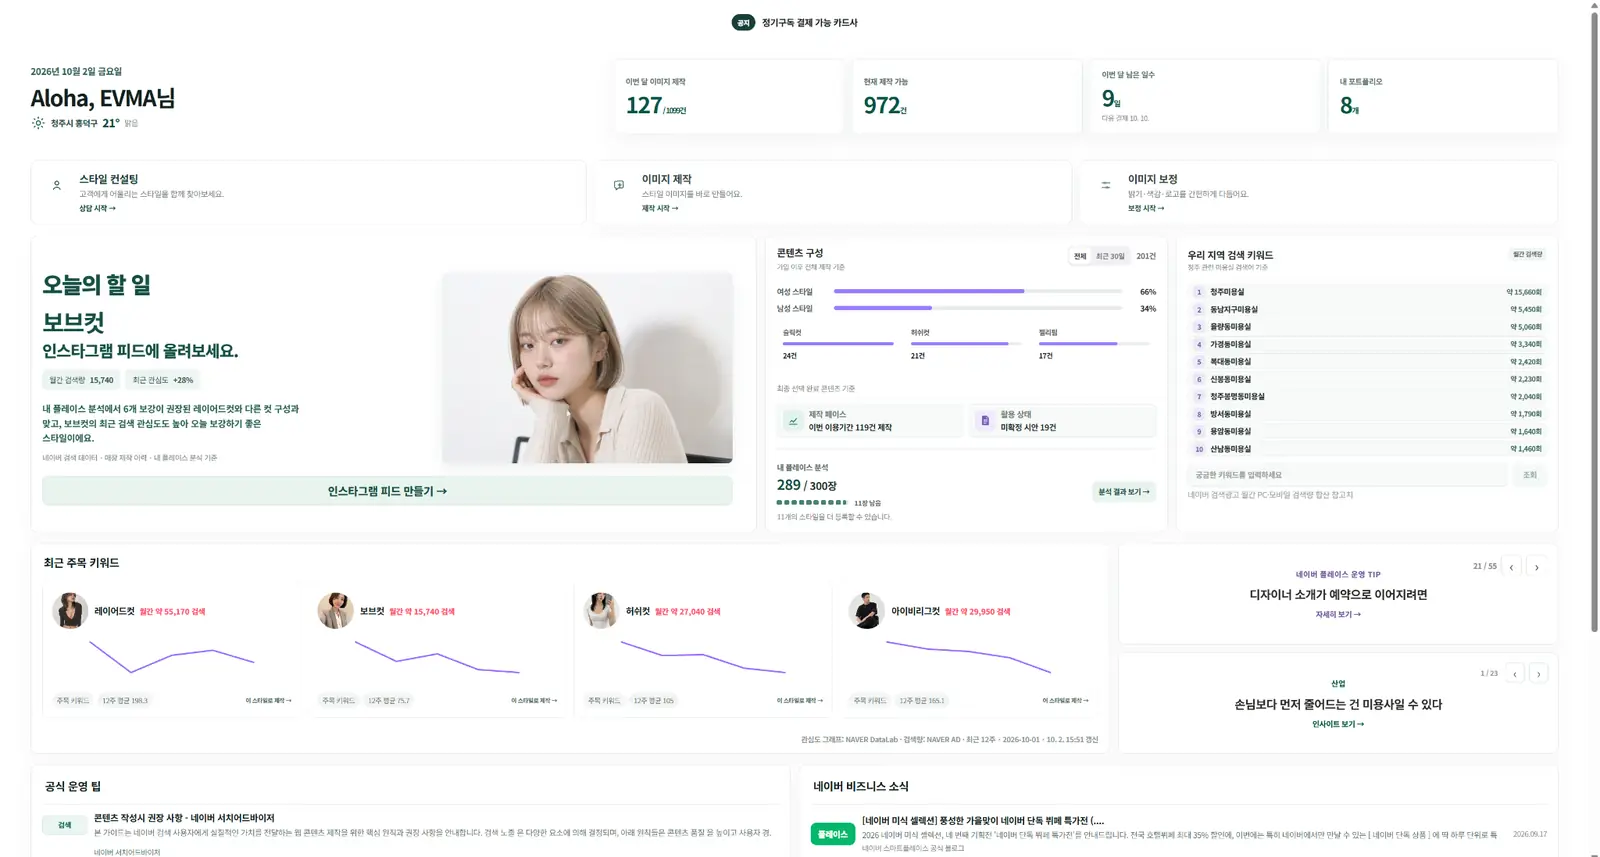
Task: Click the person icon in 스타일 컨설팅 card
Action: click(57, 185)
